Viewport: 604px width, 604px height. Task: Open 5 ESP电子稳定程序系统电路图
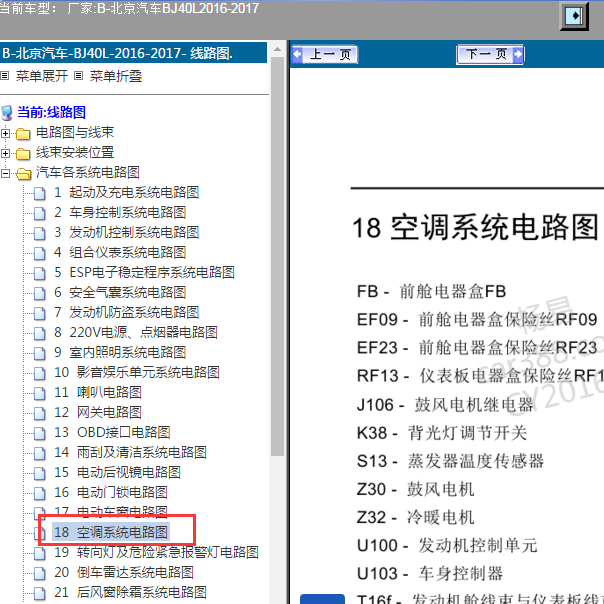[x=144, y=272]
